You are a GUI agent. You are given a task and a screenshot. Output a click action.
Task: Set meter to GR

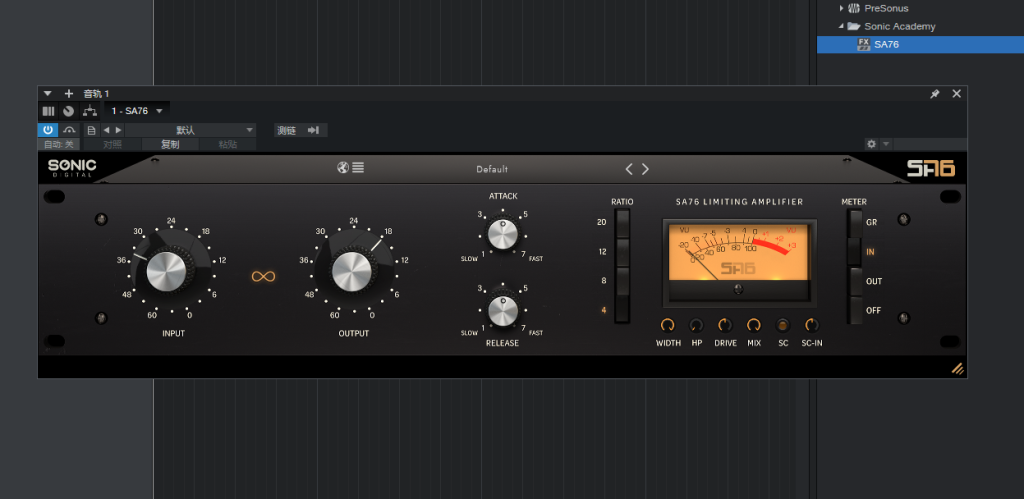click(x=856, y=223)
